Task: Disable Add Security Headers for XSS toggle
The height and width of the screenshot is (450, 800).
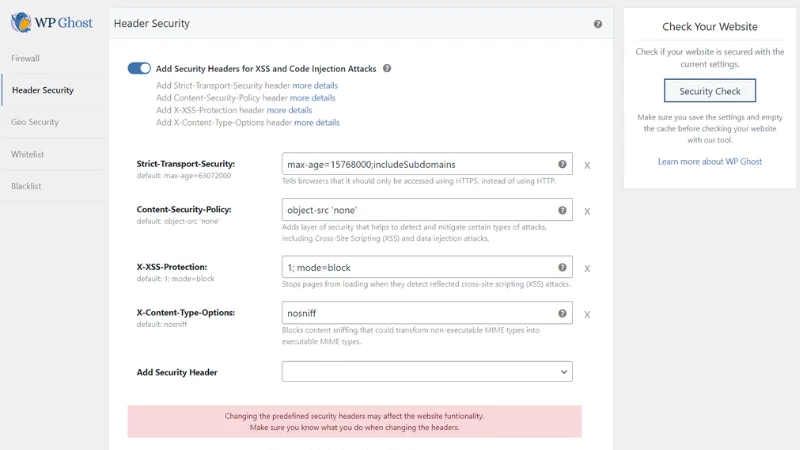Action: click(139, 69)
